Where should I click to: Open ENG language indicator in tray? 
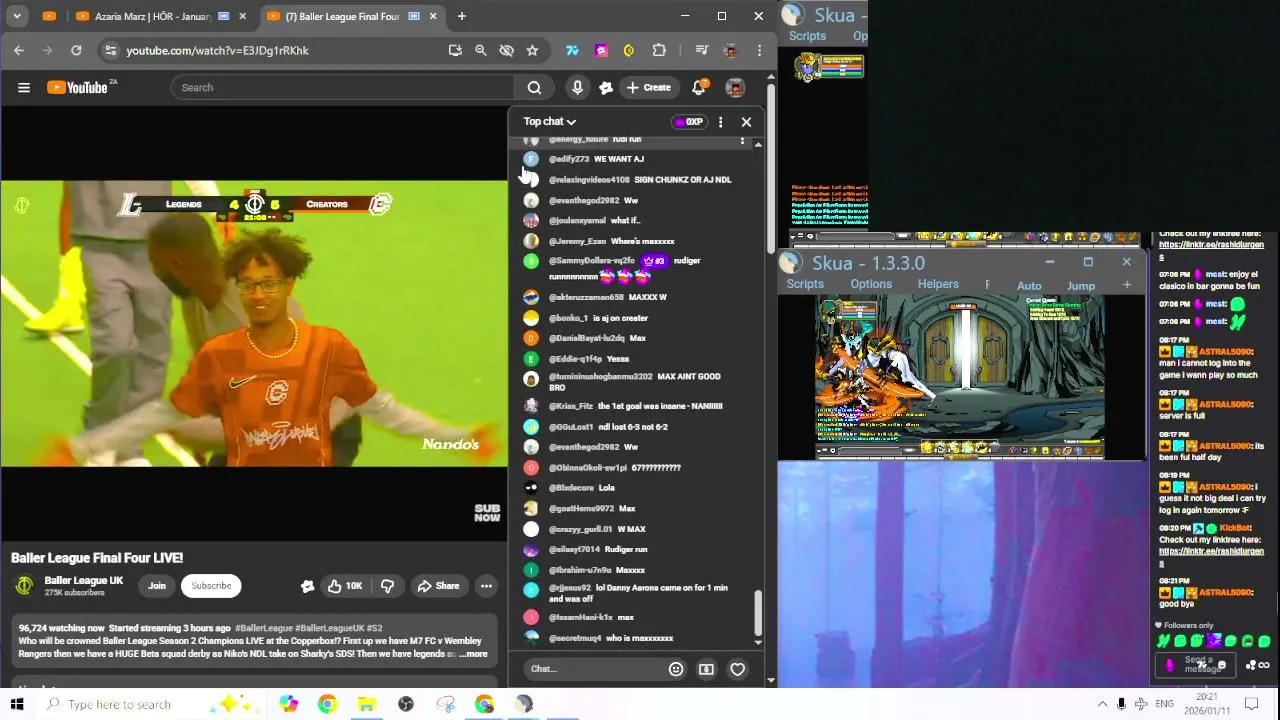click(1164, 704)
